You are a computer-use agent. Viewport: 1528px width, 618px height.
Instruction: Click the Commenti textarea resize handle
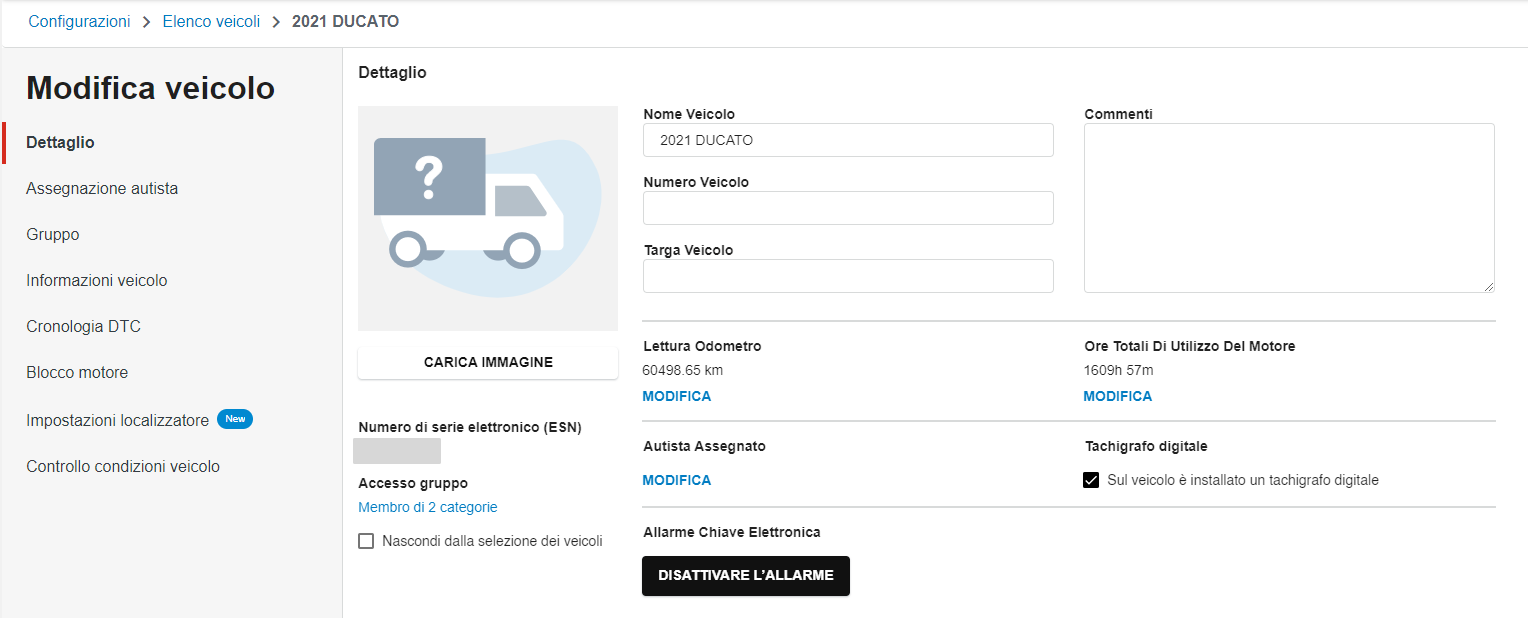click(1488, 286)
